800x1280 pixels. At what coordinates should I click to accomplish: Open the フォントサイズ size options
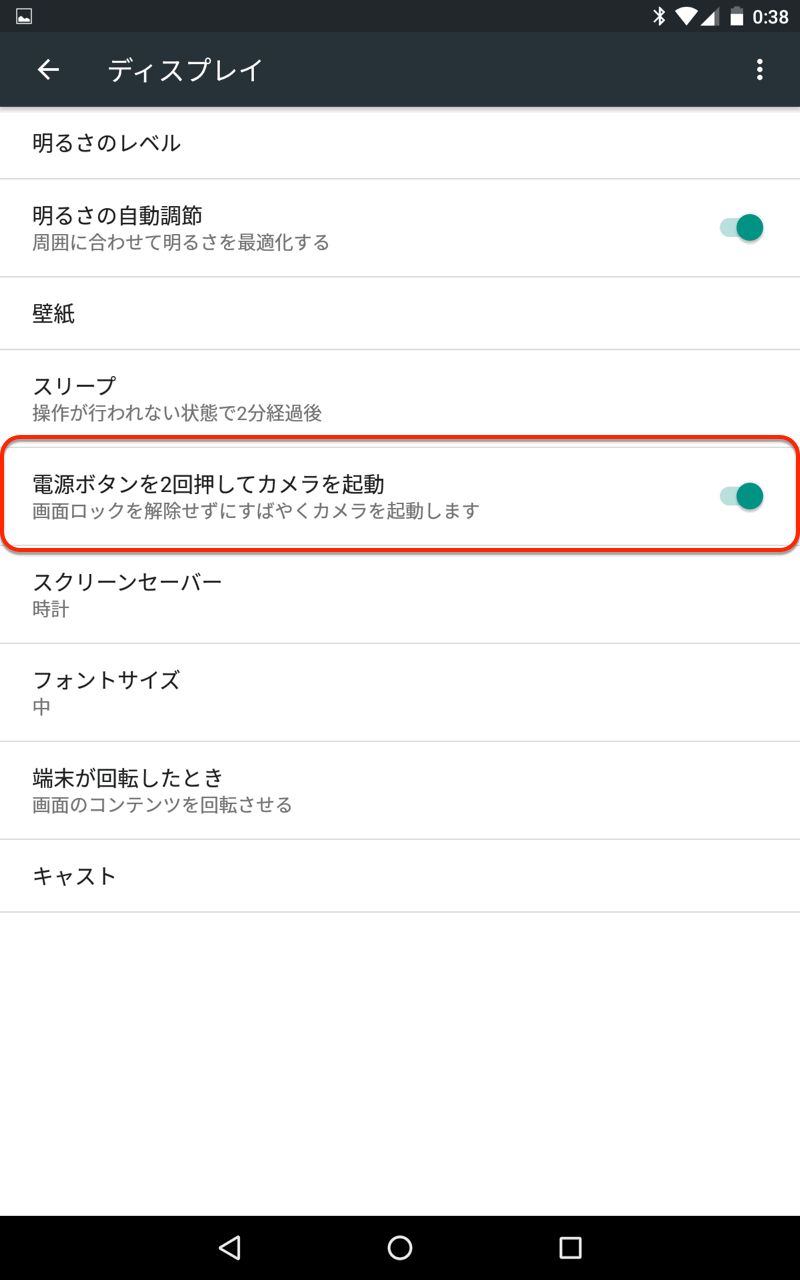click(x=400, y=692)
